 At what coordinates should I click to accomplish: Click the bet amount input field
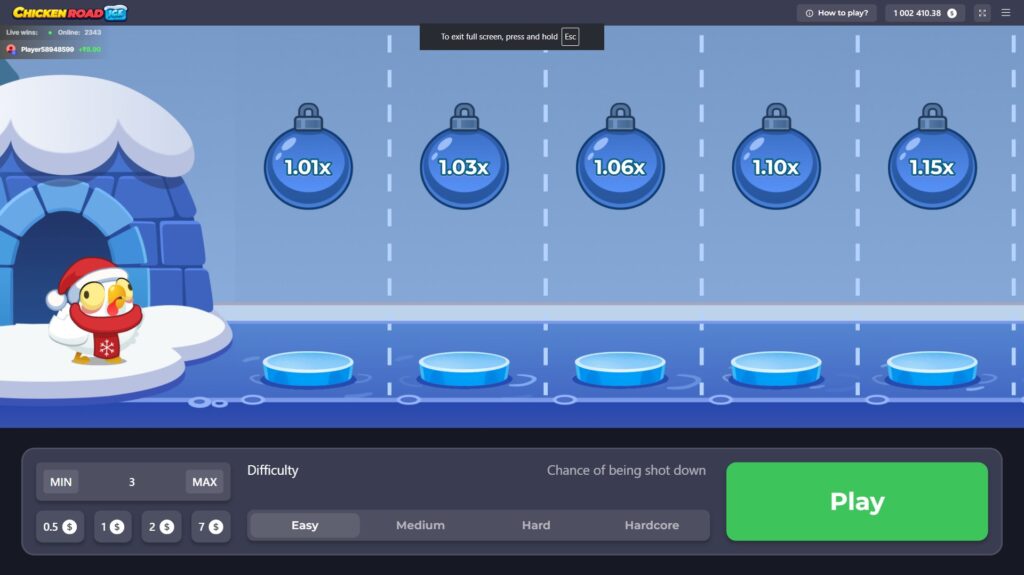[x=132, y=482]
